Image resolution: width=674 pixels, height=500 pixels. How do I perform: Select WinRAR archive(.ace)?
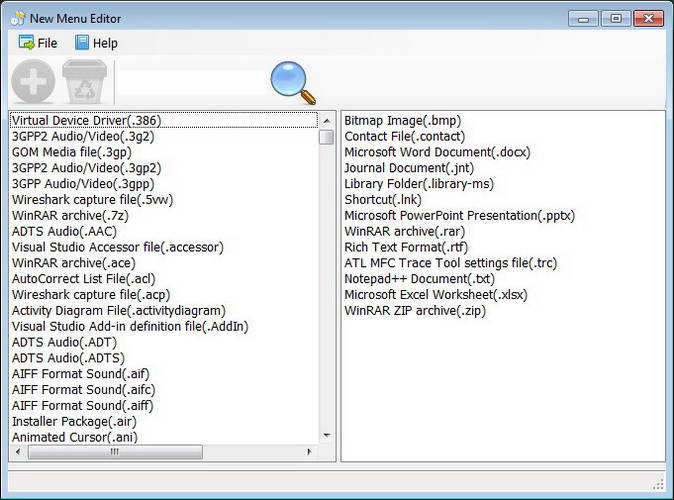(x=164, y=263)
